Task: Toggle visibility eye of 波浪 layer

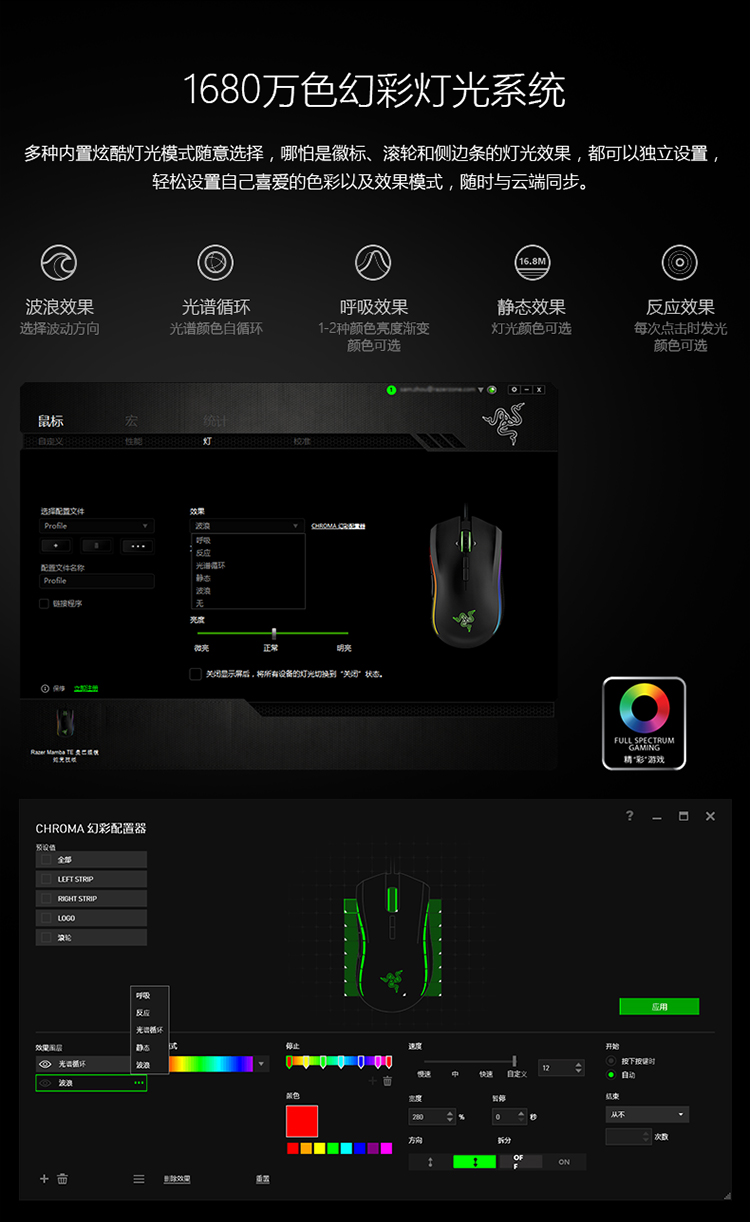Action: 45,1083
